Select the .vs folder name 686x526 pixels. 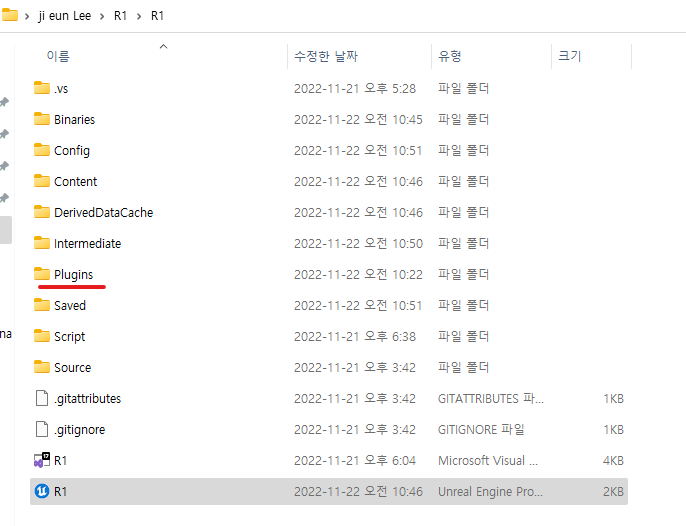(x=61, y=88)
